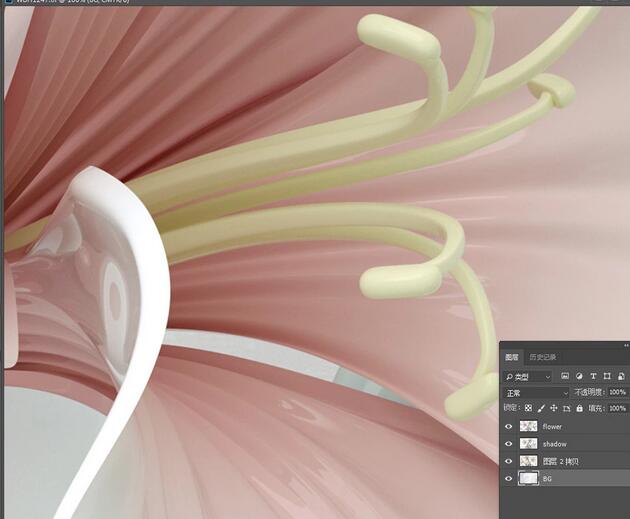Click the lock position move icon
This screenshot has width=630, height=519.
click(x=555, y=409)
